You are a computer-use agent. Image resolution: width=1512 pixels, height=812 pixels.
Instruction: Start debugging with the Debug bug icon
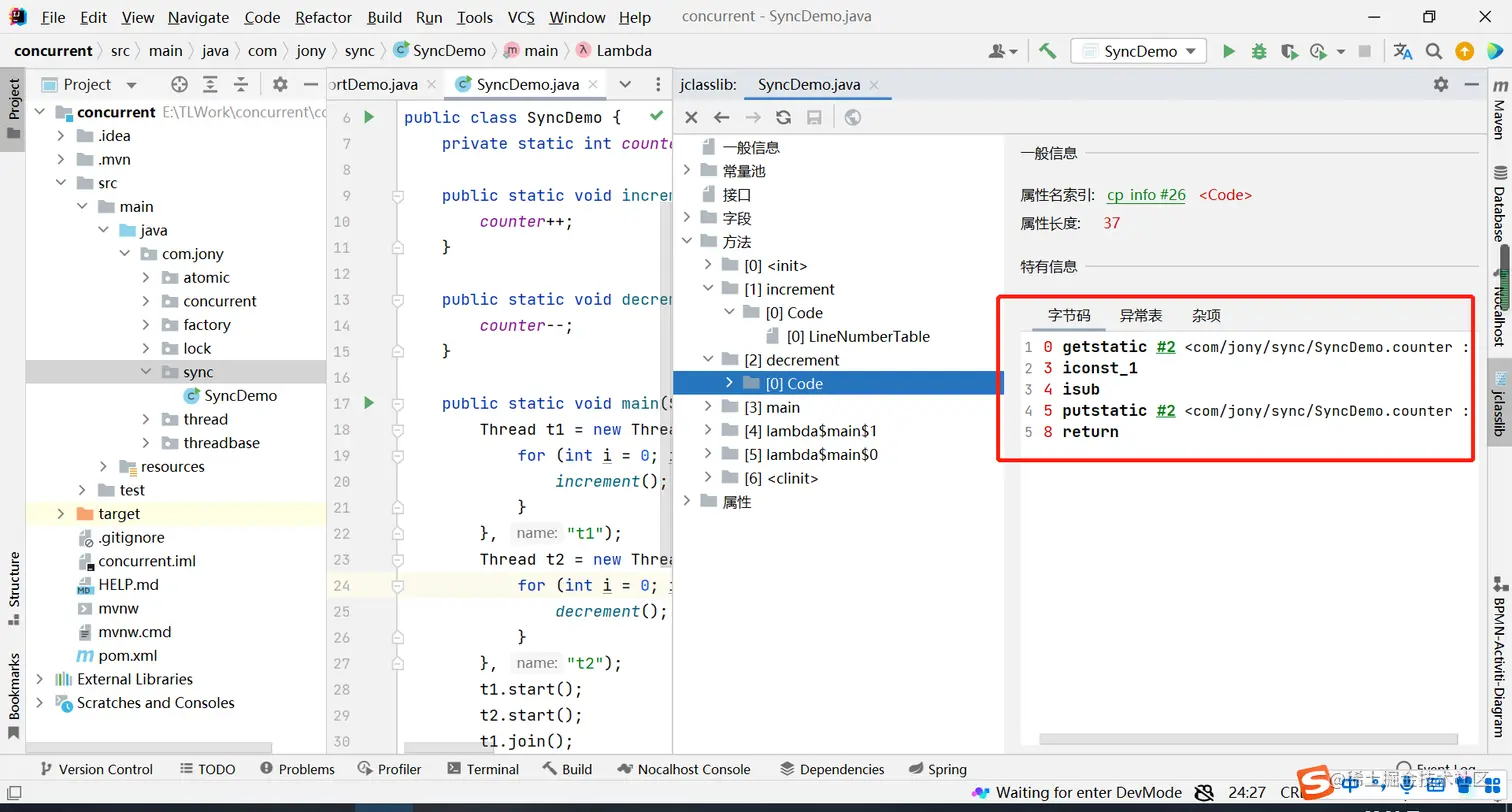point(1259,51)
